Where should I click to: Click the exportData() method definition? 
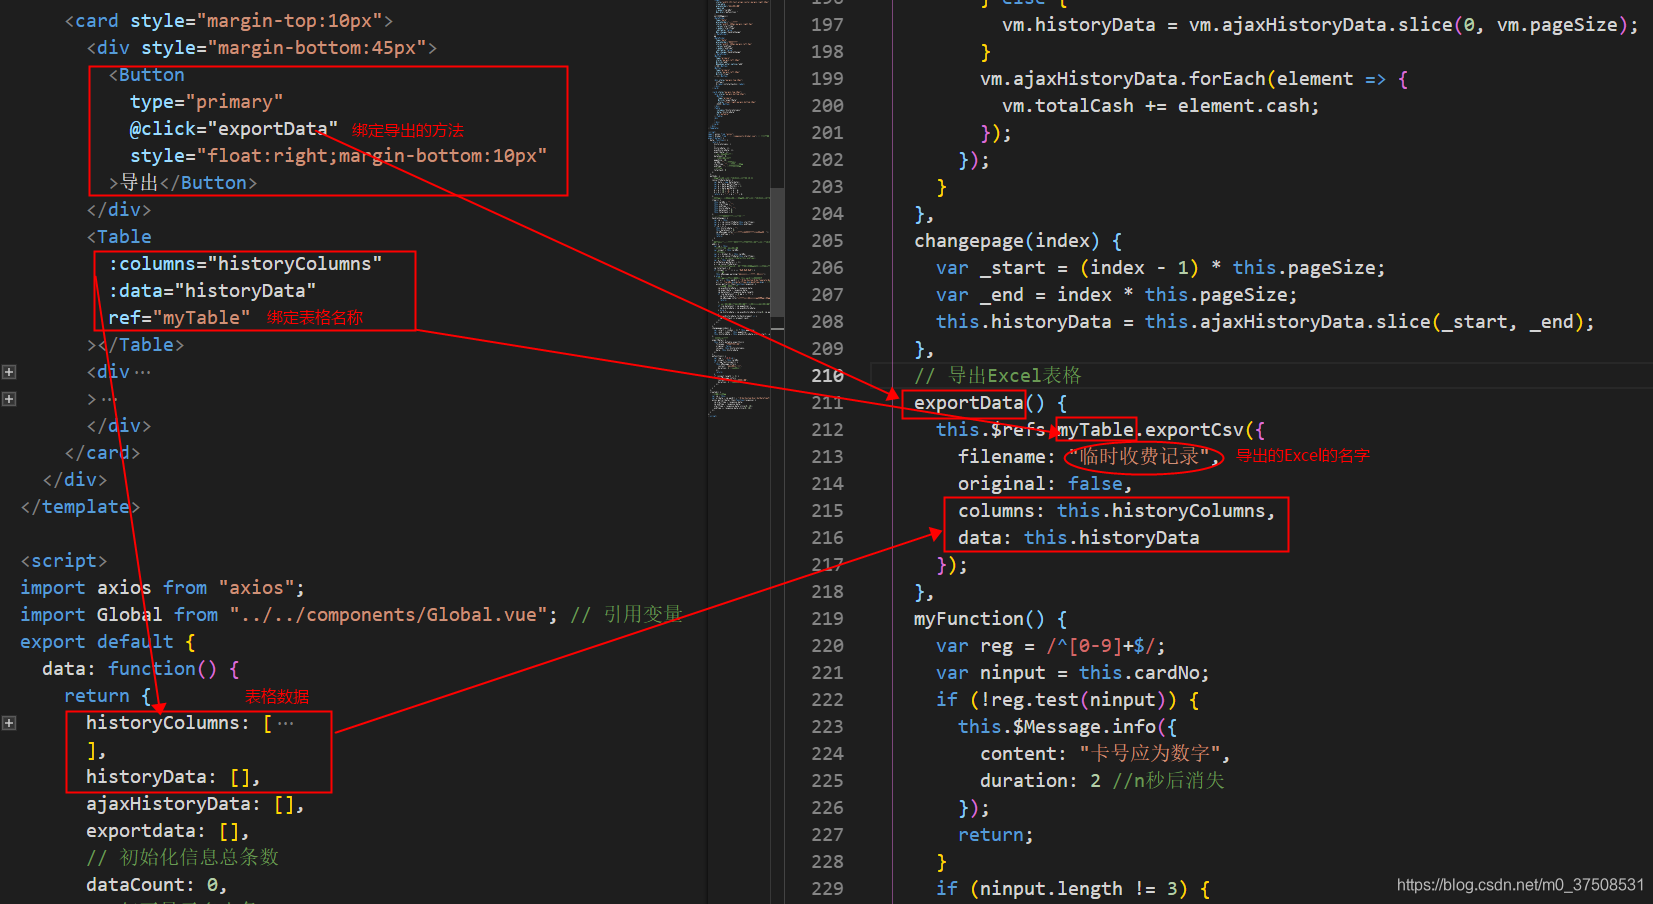(x=968, y=403)
